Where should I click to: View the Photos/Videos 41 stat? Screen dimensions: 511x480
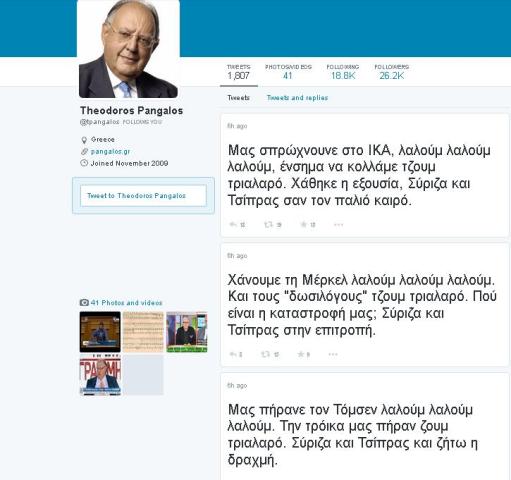click(x=288, y=72)
